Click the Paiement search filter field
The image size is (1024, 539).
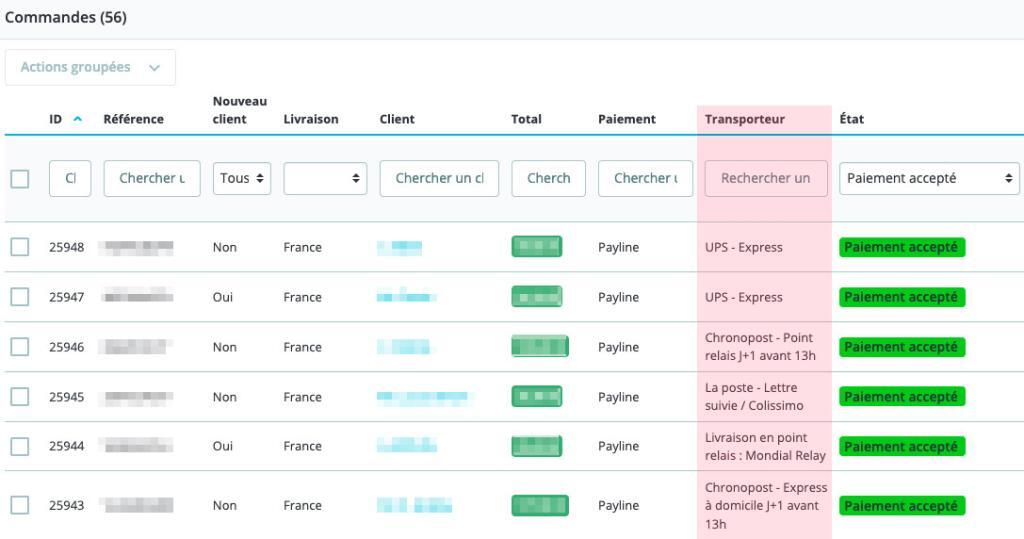pyautogui.click(x=645, y=179)
